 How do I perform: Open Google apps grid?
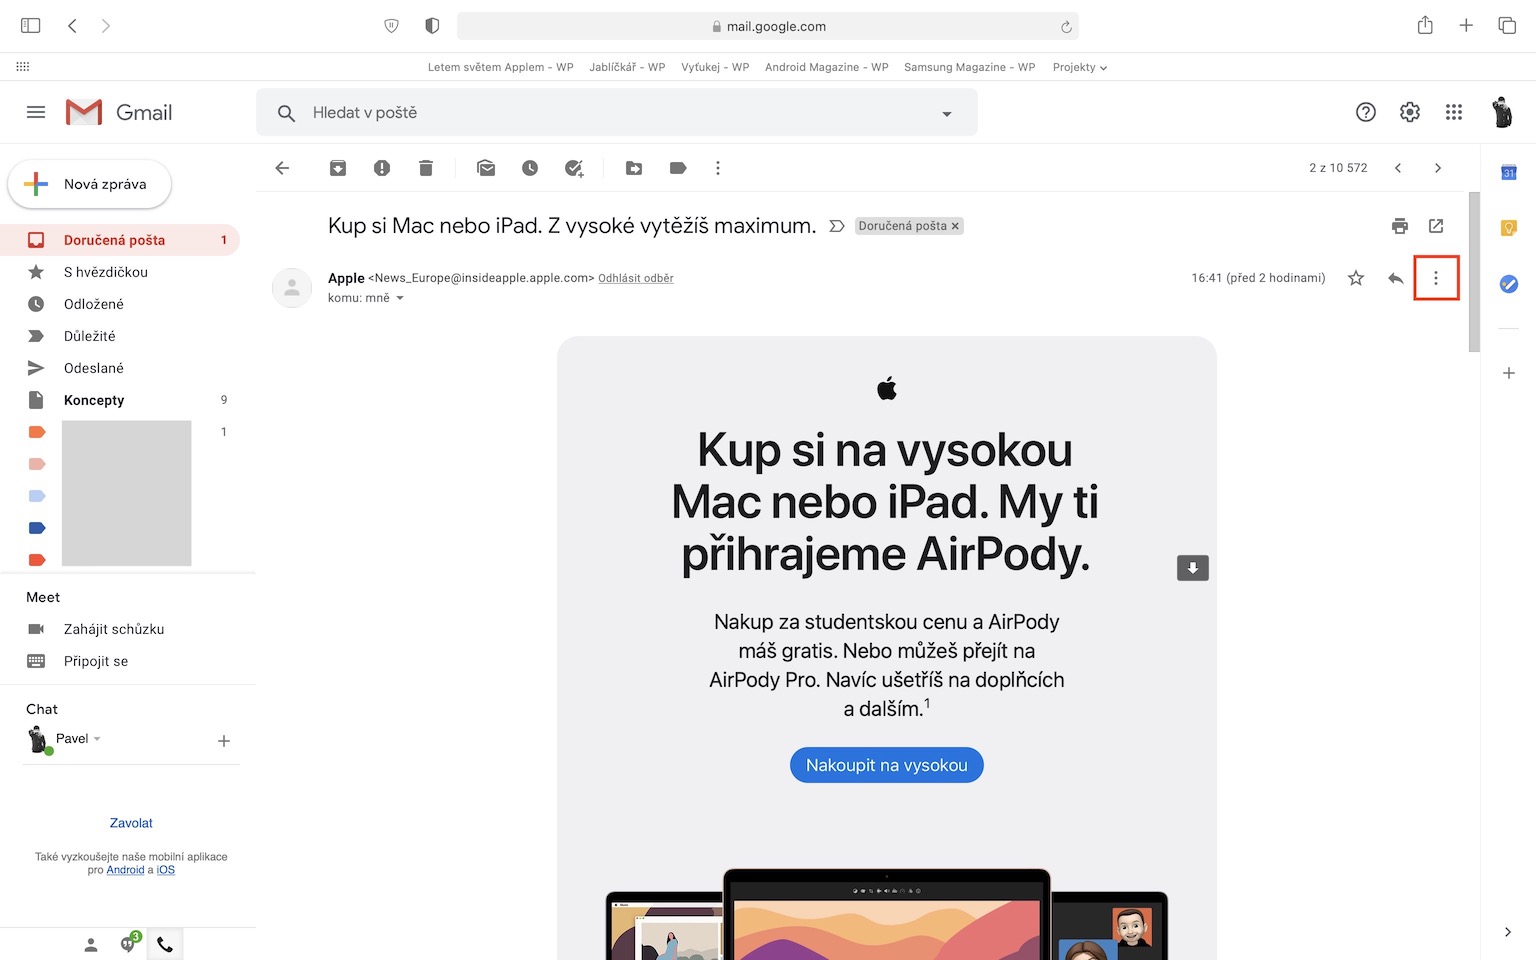tap(1454, 112)
